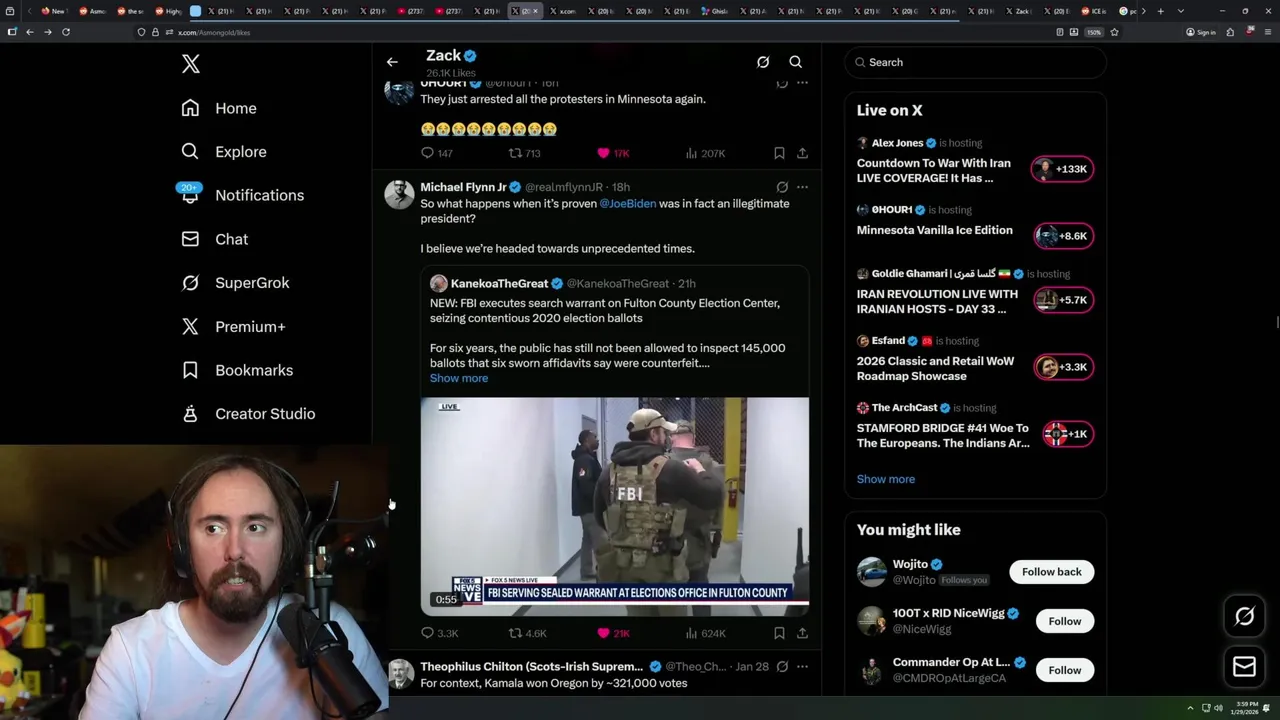Click the browser address bar URL

coord(215,32)
